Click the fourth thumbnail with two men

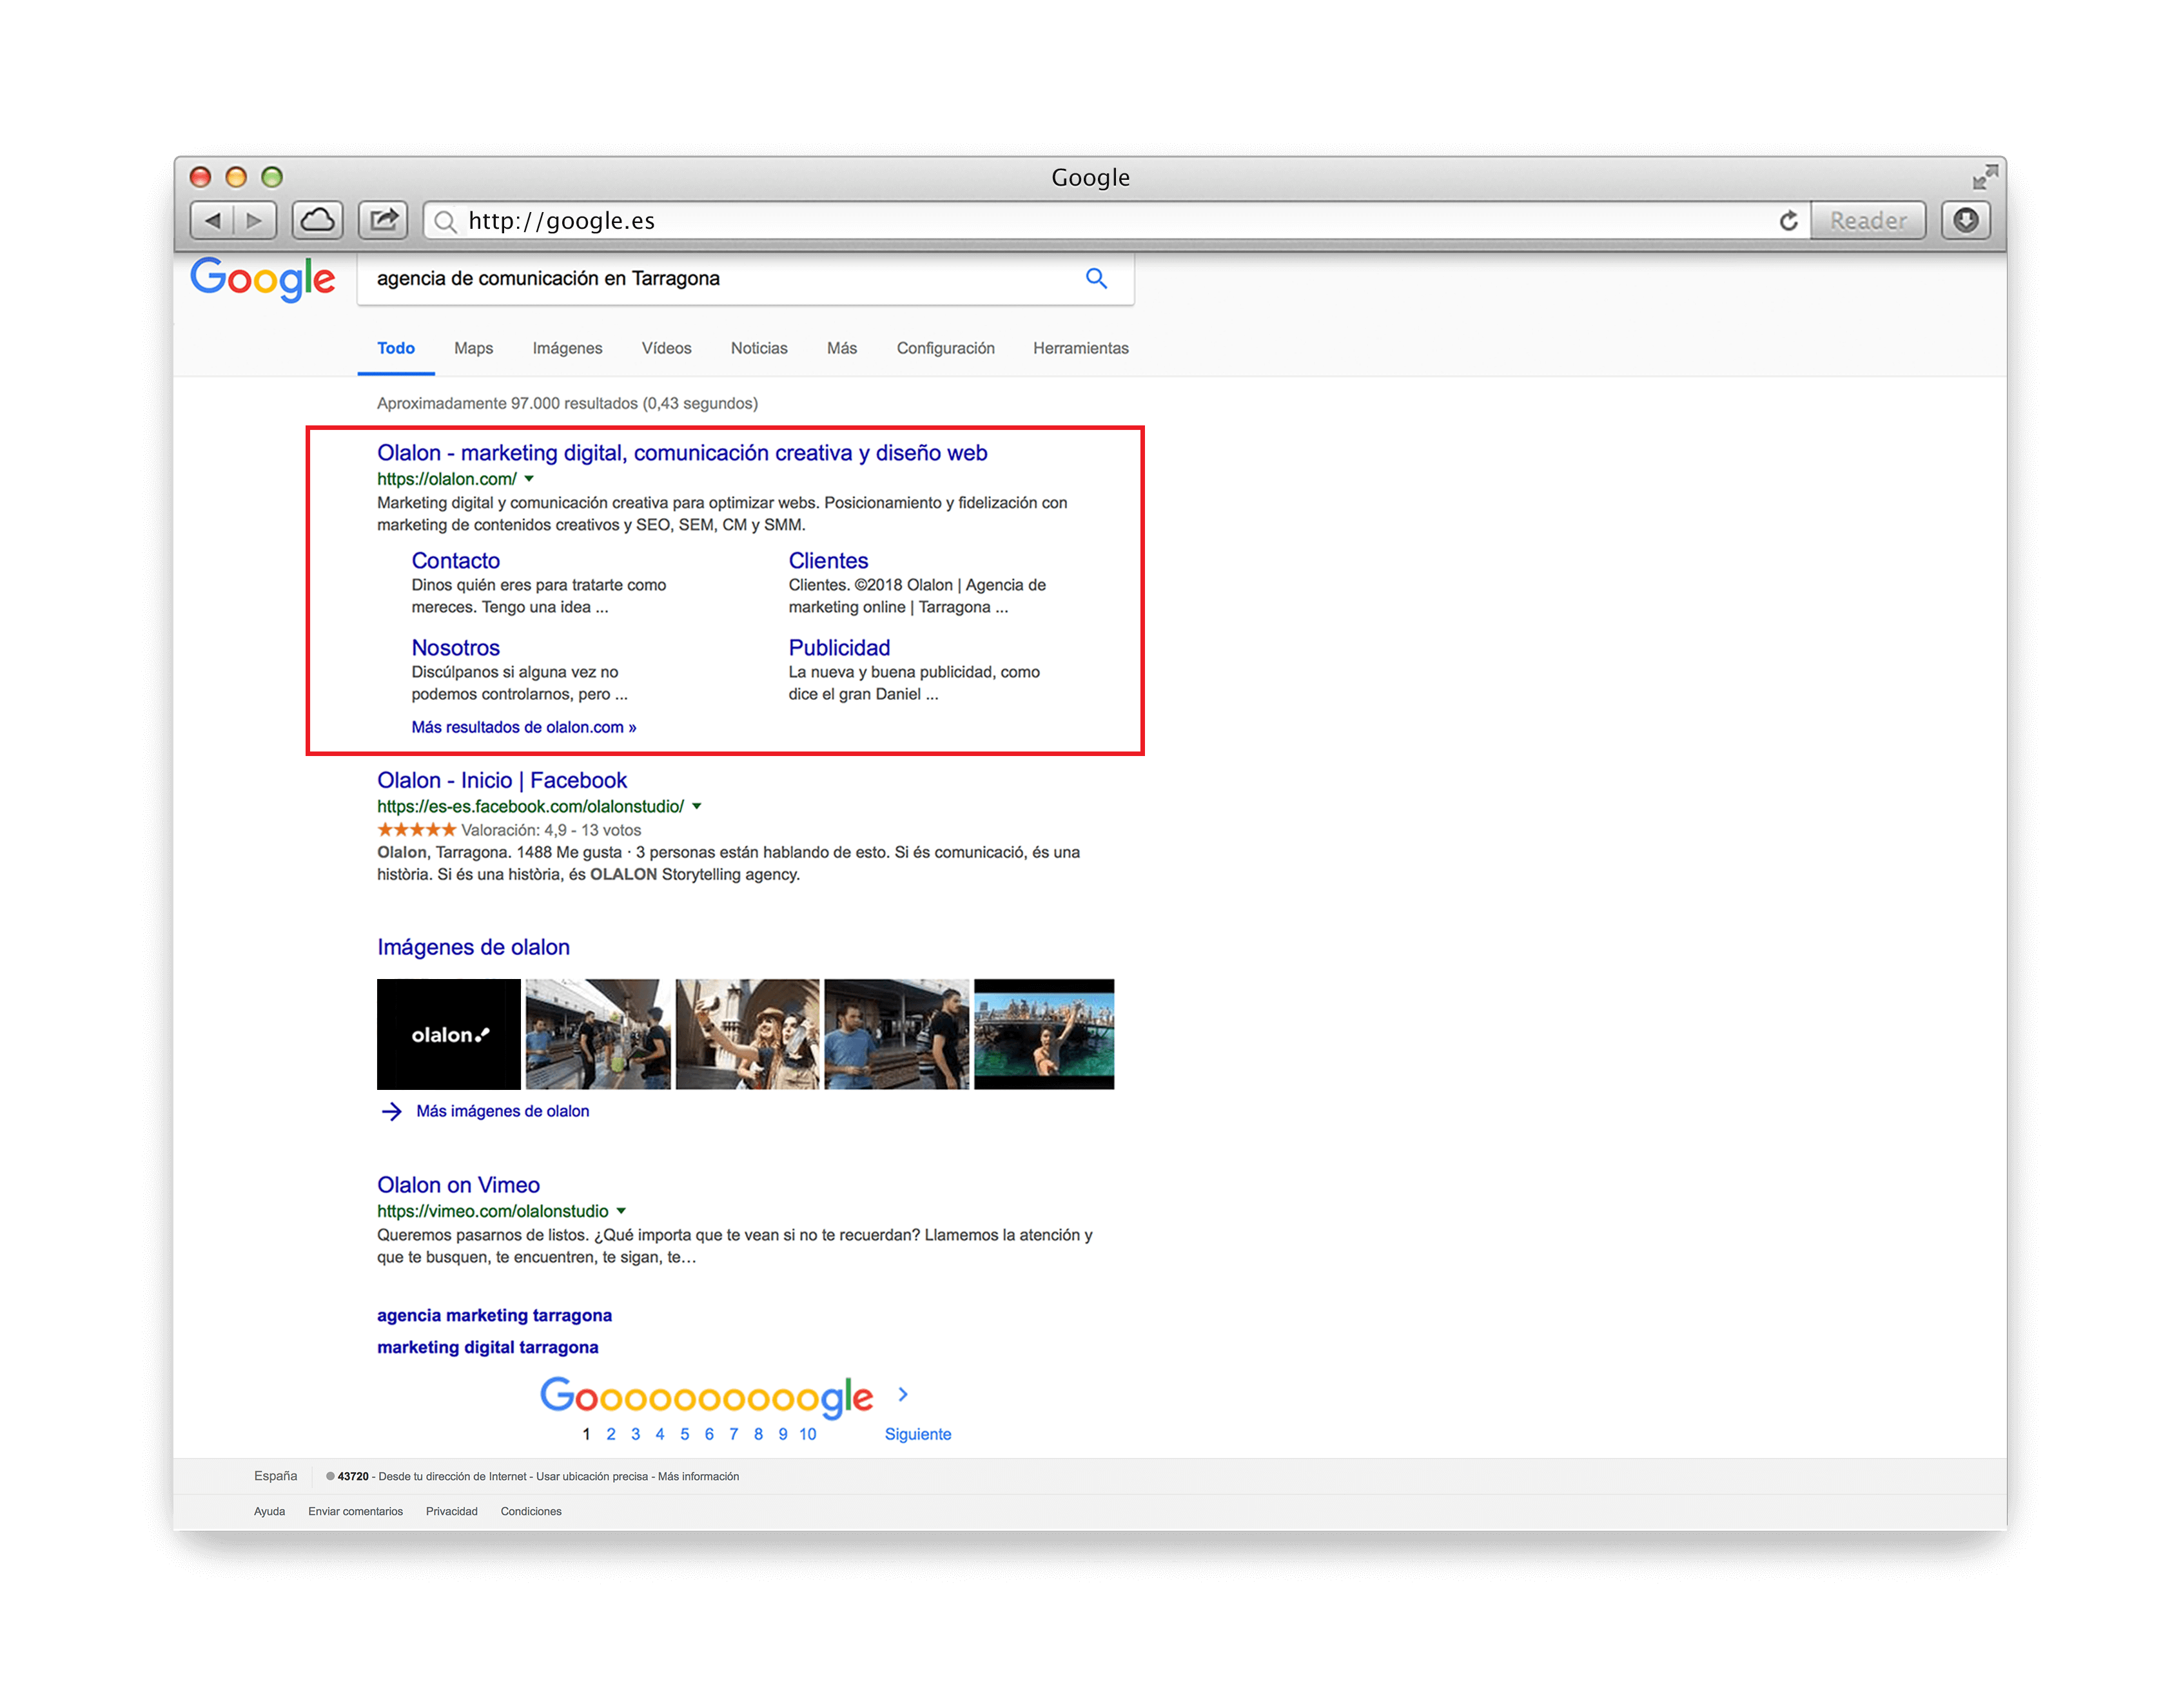pyautogui.click(x=896, y=1034)
